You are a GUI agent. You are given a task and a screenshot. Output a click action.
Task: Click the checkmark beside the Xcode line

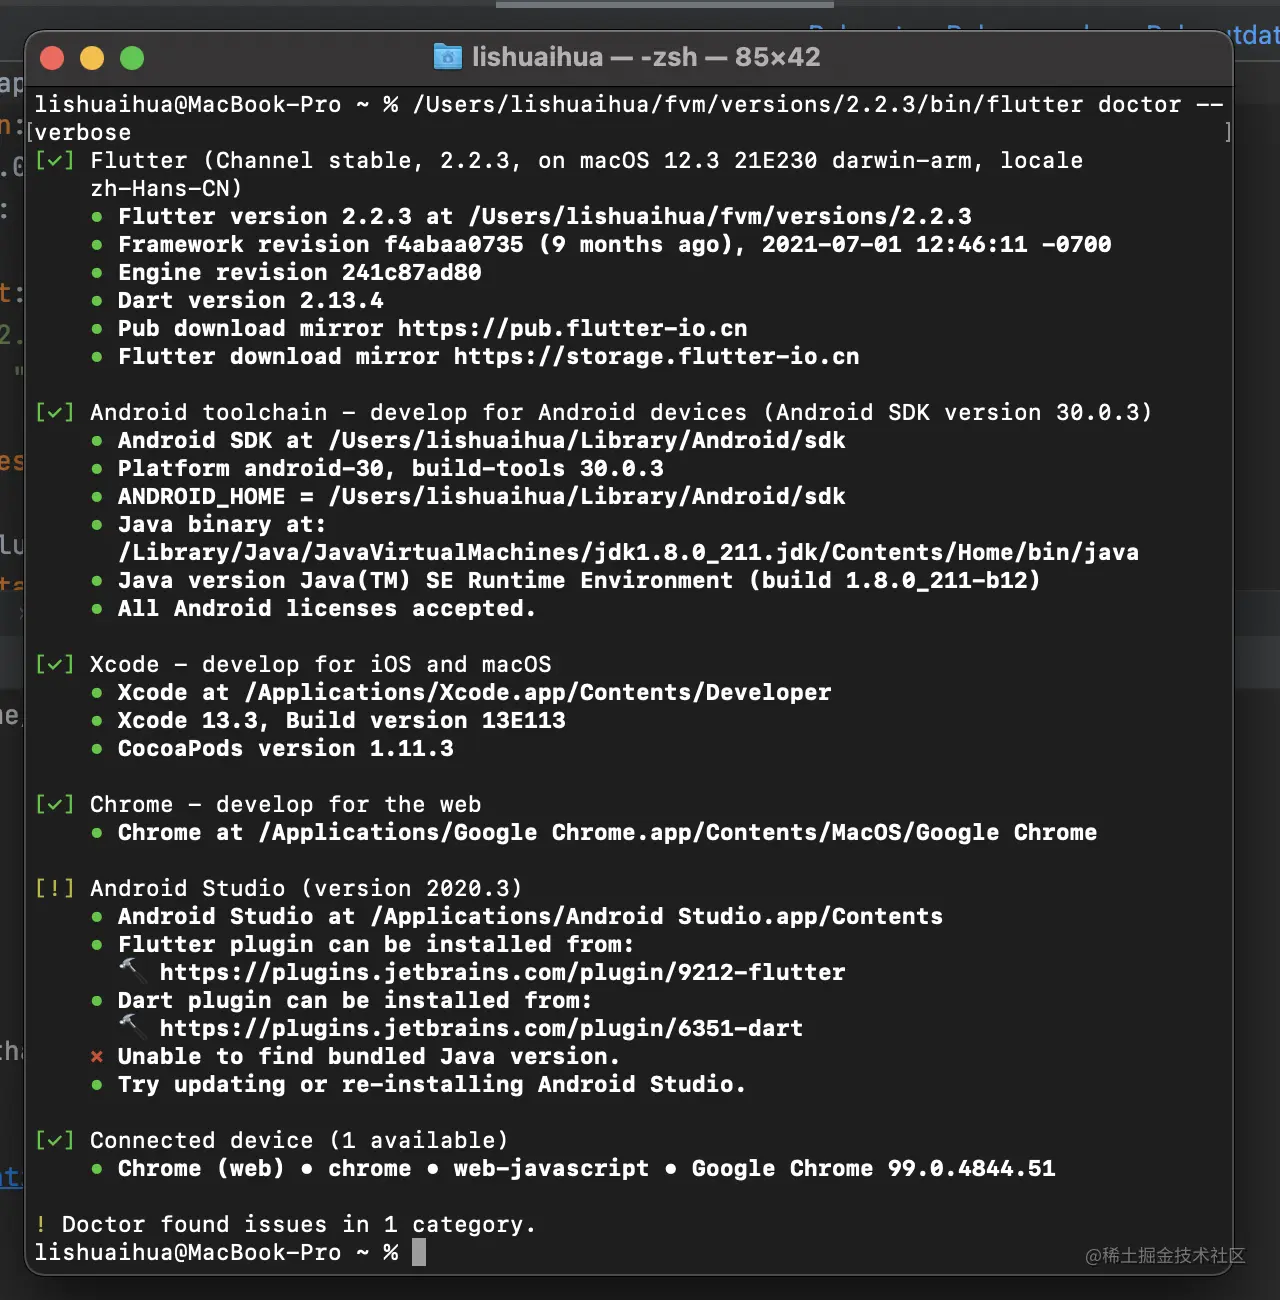pos(54,665)
